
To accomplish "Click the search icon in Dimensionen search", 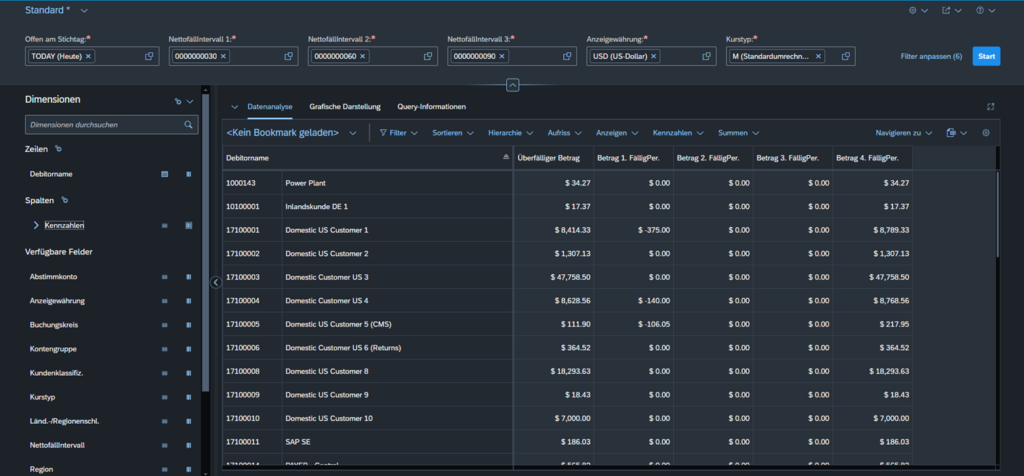I will pos(188,124).
